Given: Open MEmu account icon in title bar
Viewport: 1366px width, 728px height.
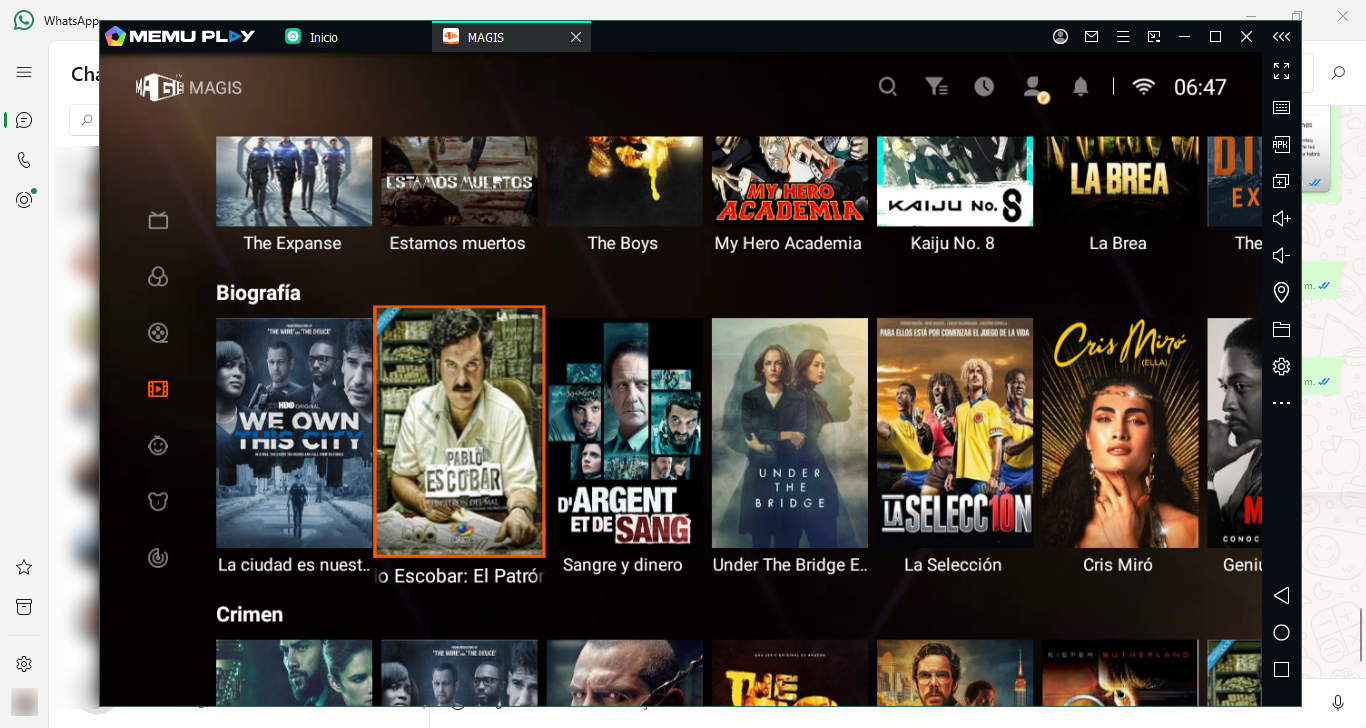Looking at the screenshot, I should point(1060,37).
